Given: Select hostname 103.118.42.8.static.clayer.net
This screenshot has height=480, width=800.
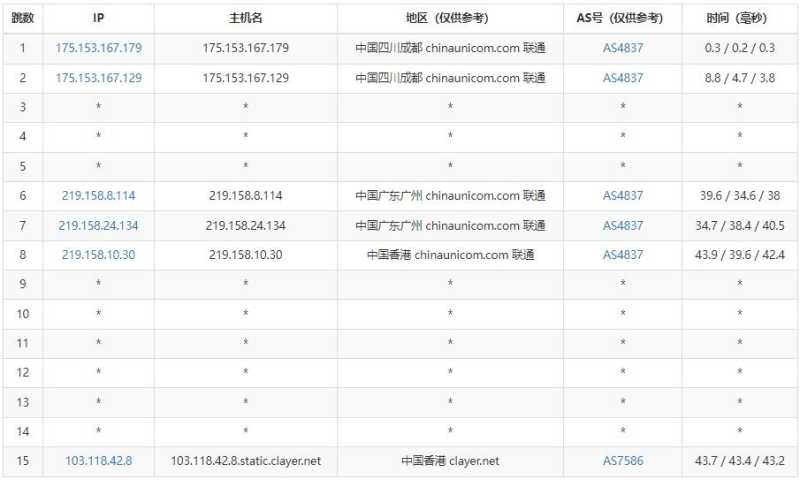Looking at the screenshot, I should click(x=245, y=461).
